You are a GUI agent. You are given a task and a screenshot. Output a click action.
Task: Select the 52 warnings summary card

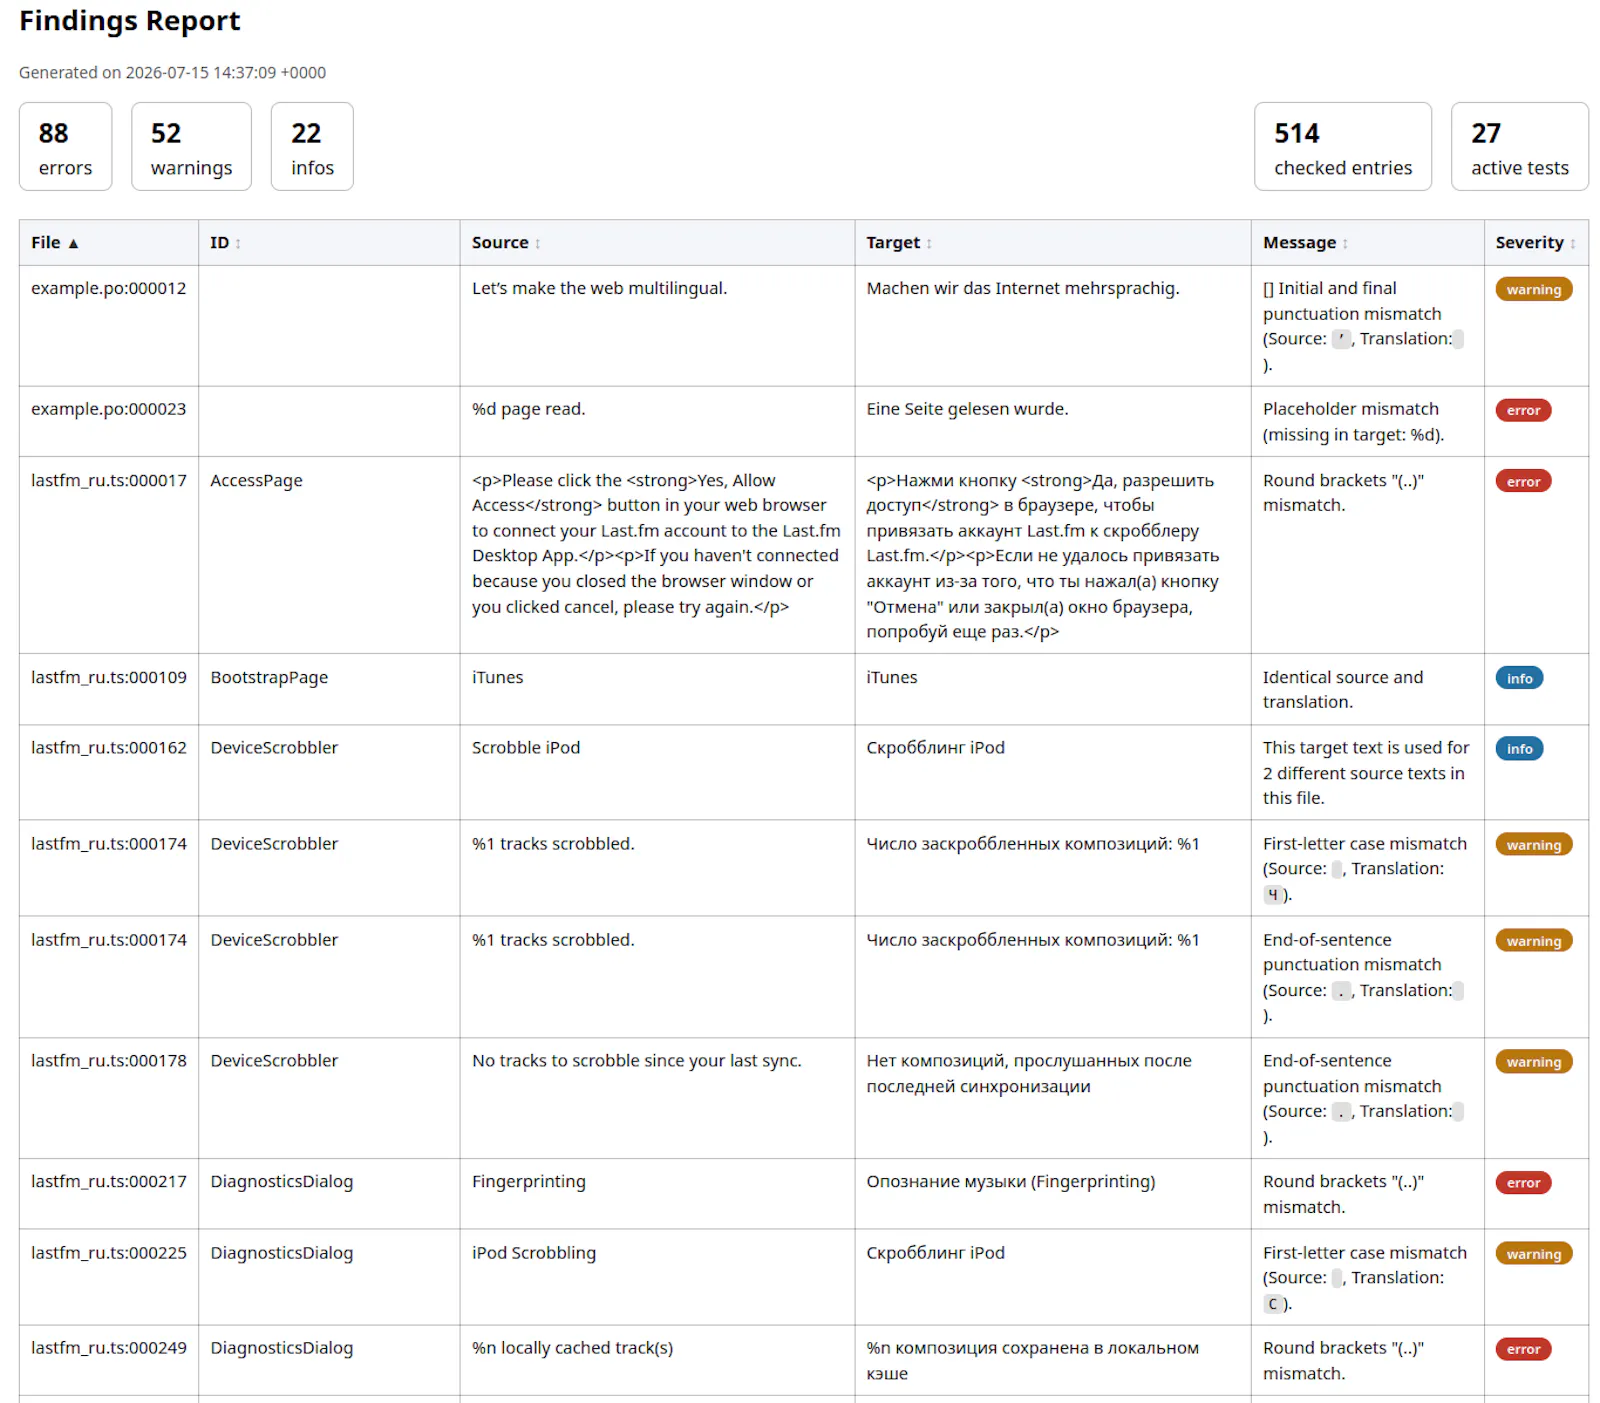pos(191,146)
